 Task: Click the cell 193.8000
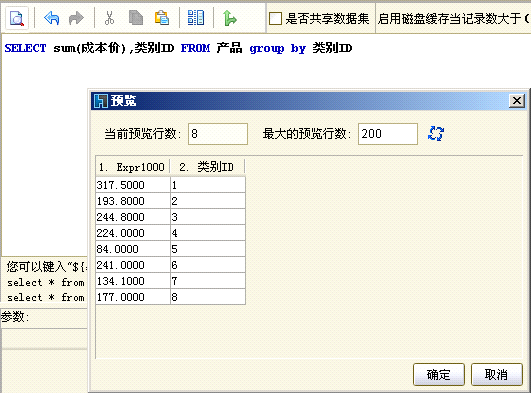(133, 201)
